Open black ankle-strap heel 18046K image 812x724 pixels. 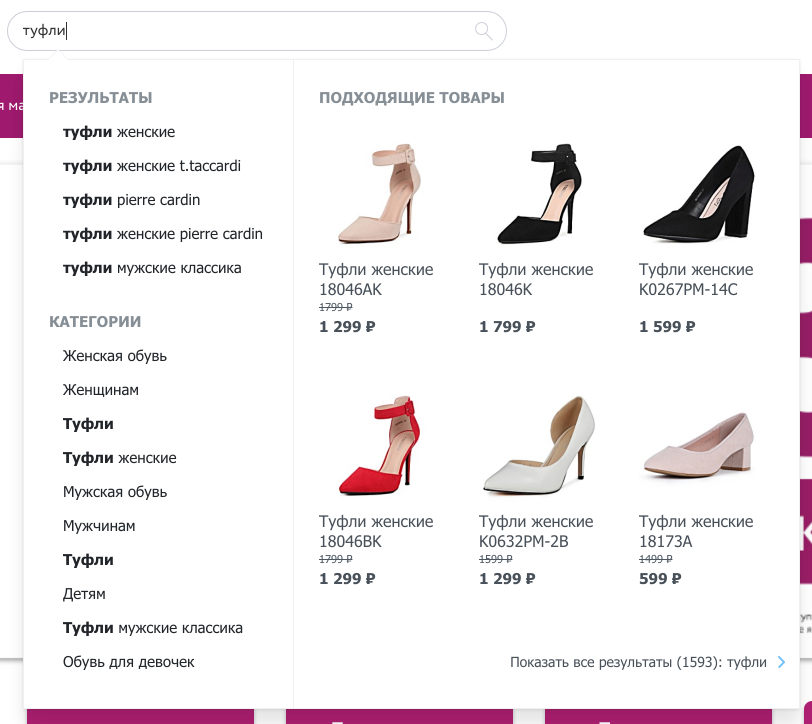tap(536, 194)
